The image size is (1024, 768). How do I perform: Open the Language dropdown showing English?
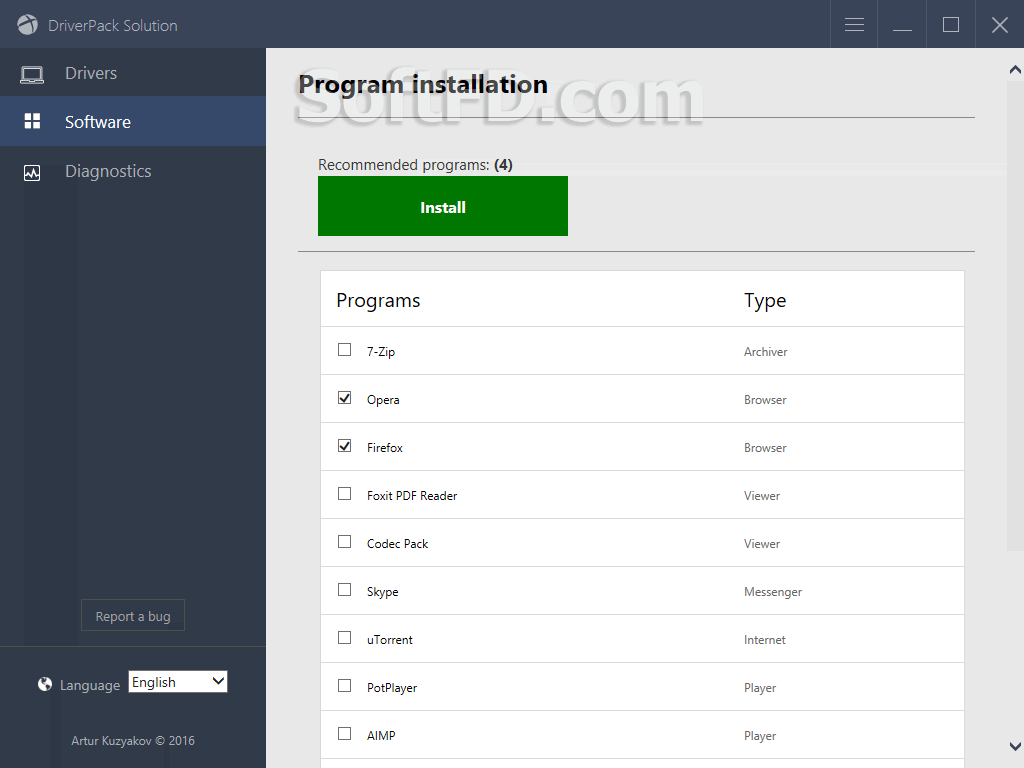pos(178,682)
